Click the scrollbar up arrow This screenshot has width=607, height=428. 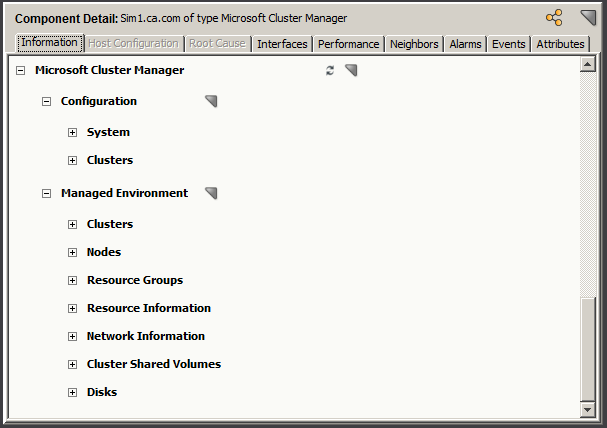tap(588, 64)
